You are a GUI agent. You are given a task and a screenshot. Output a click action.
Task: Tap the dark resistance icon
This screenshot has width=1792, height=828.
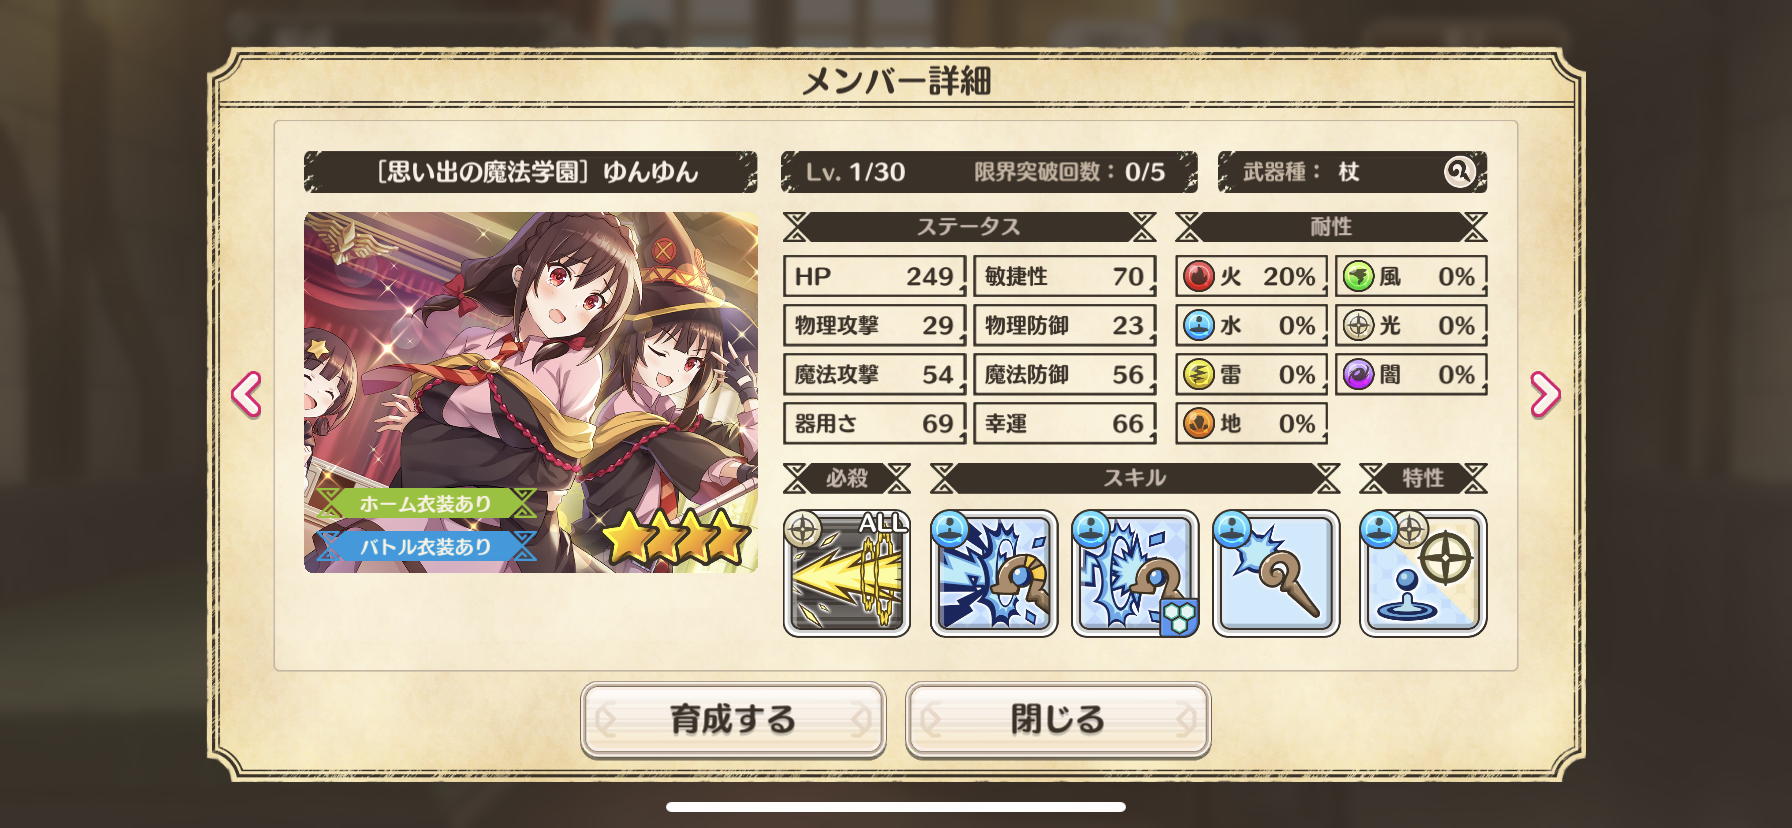(1358, 375)
